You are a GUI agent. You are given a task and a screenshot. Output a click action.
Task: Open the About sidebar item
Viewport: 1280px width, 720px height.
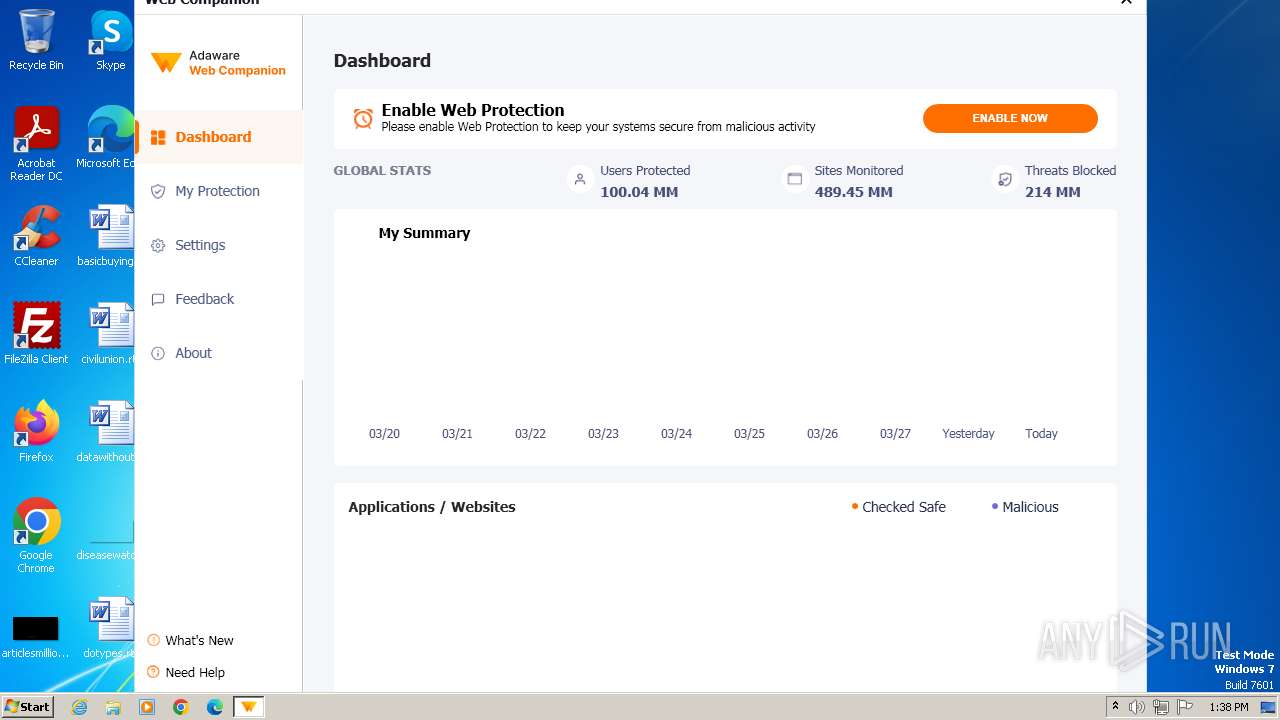click(x=218, y=353)
